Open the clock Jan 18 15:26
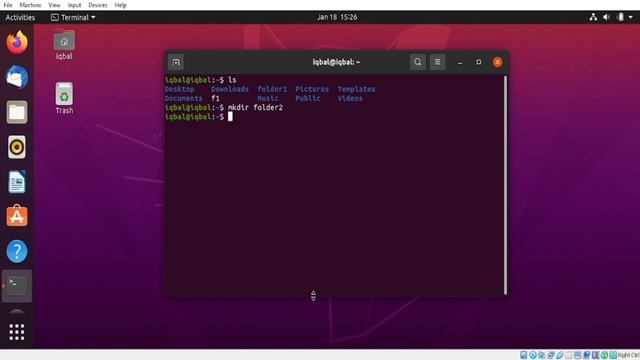Screen dimensions: 640x360 coord(337,17)
